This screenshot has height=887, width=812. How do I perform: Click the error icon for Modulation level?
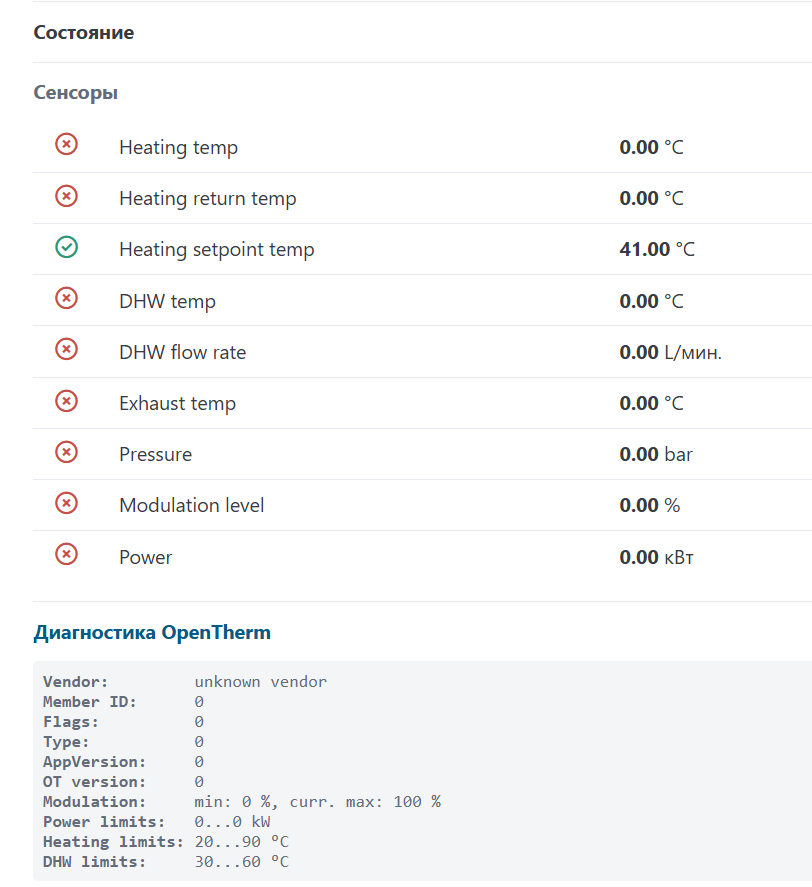tap(66, 503)
